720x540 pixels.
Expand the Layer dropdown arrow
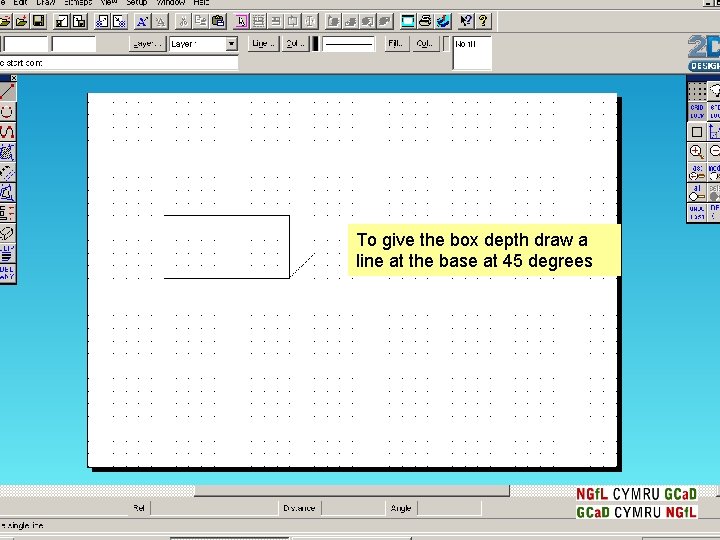pos(231,44)
